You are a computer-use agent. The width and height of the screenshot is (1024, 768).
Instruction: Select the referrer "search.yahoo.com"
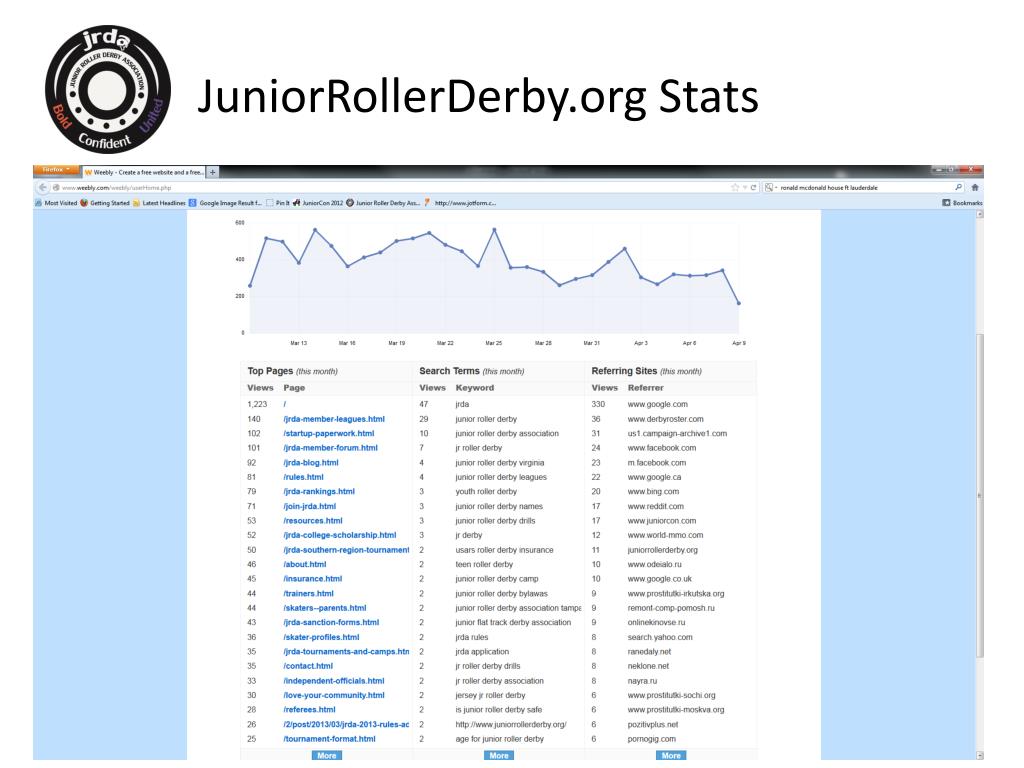coord(660,637)
